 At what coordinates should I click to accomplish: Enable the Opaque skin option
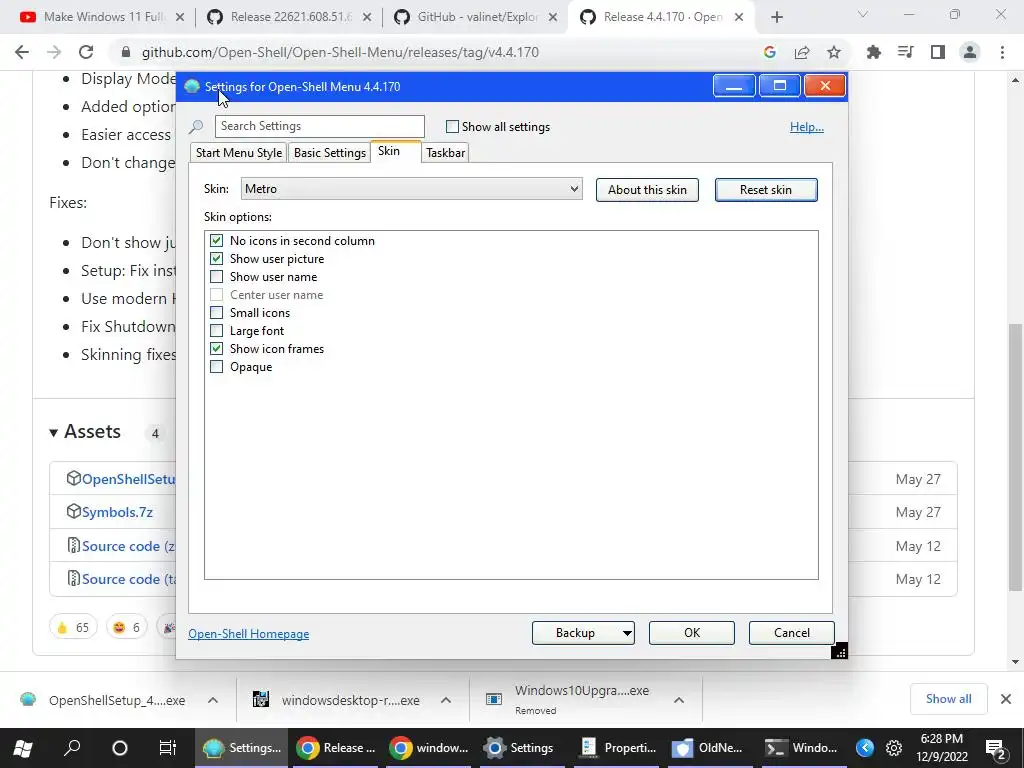[216, 367]
